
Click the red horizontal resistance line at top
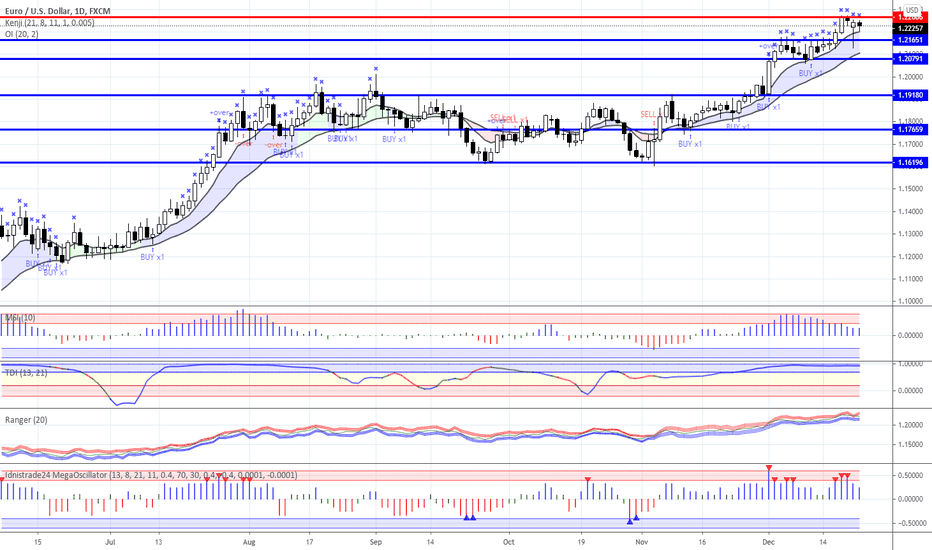click(446, 17)
